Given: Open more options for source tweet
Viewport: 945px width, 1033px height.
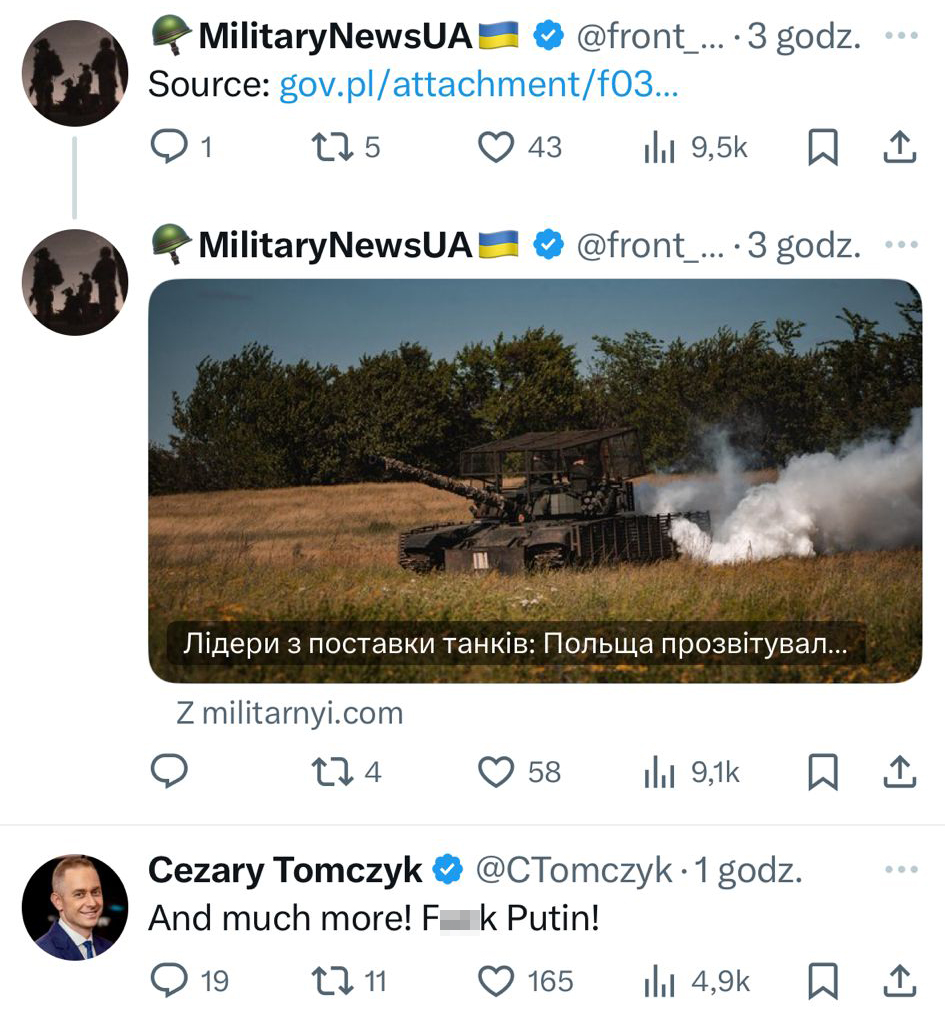Looking at the screenshot, I should click(901, 37).
